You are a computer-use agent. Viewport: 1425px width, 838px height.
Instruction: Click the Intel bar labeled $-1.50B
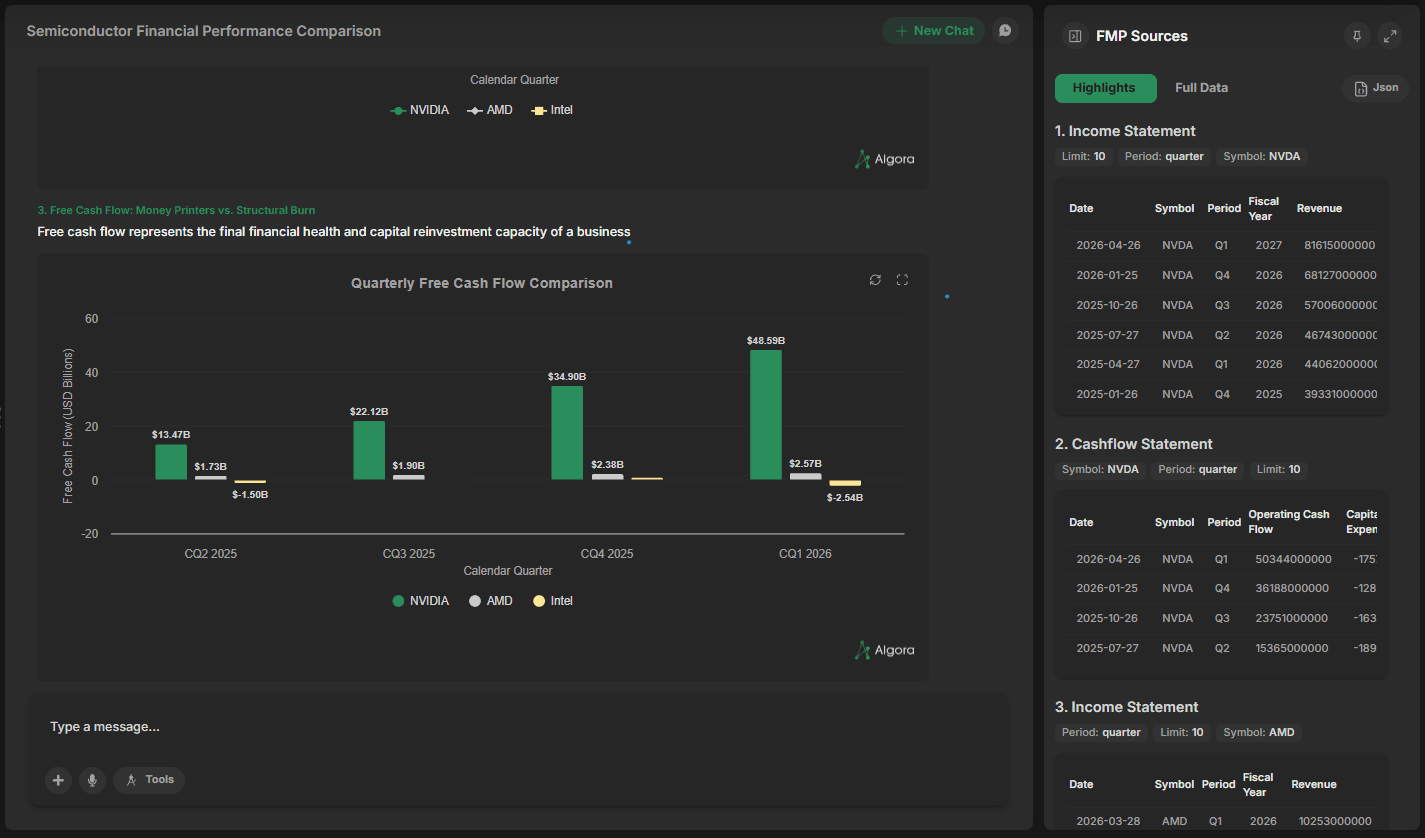pos(250,482)
